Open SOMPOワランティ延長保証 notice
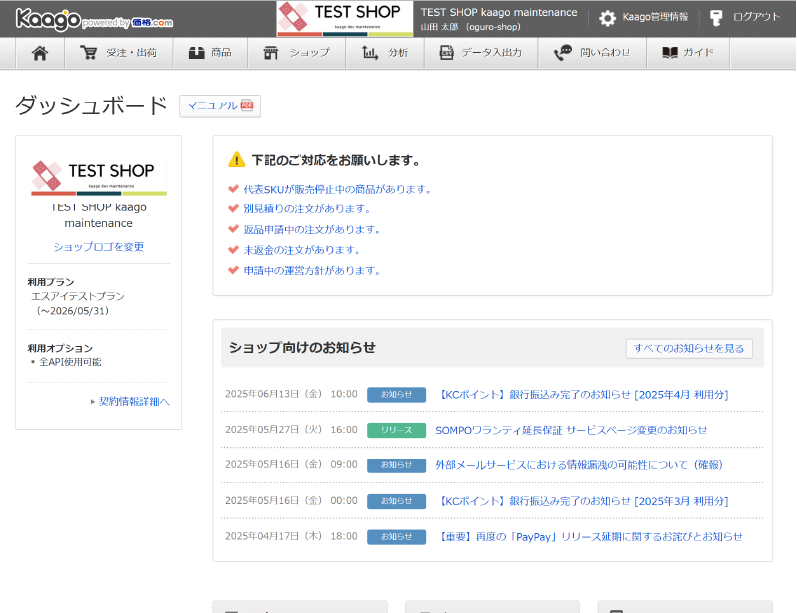Screen dimensions: 797x613 (x=571, y=430)
